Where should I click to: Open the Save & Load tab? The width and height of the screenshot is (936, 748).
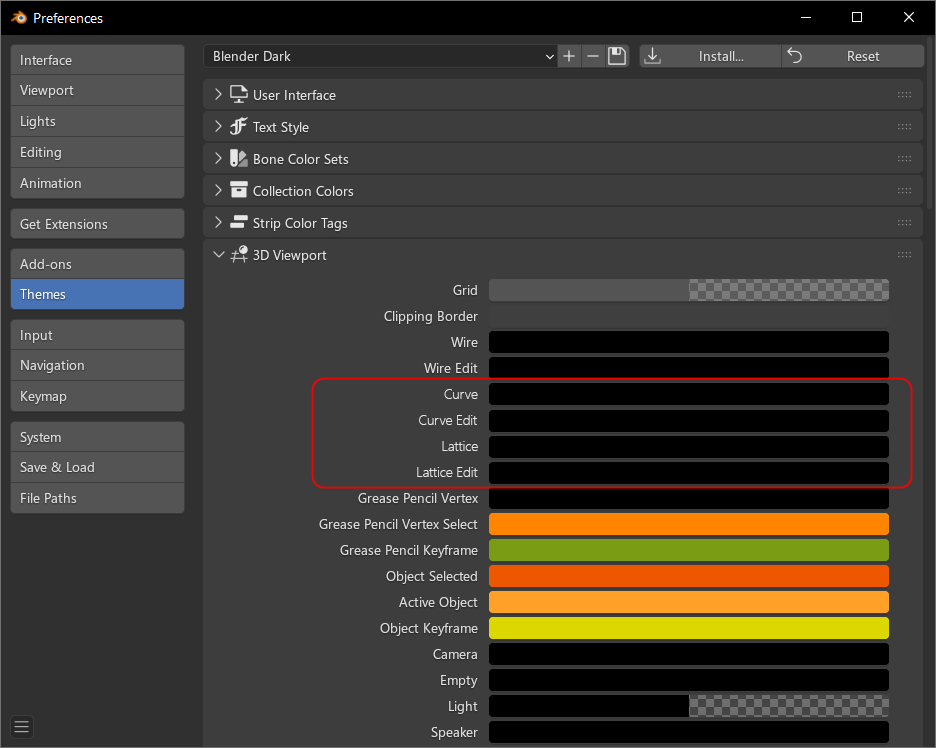tap(97, 467)
